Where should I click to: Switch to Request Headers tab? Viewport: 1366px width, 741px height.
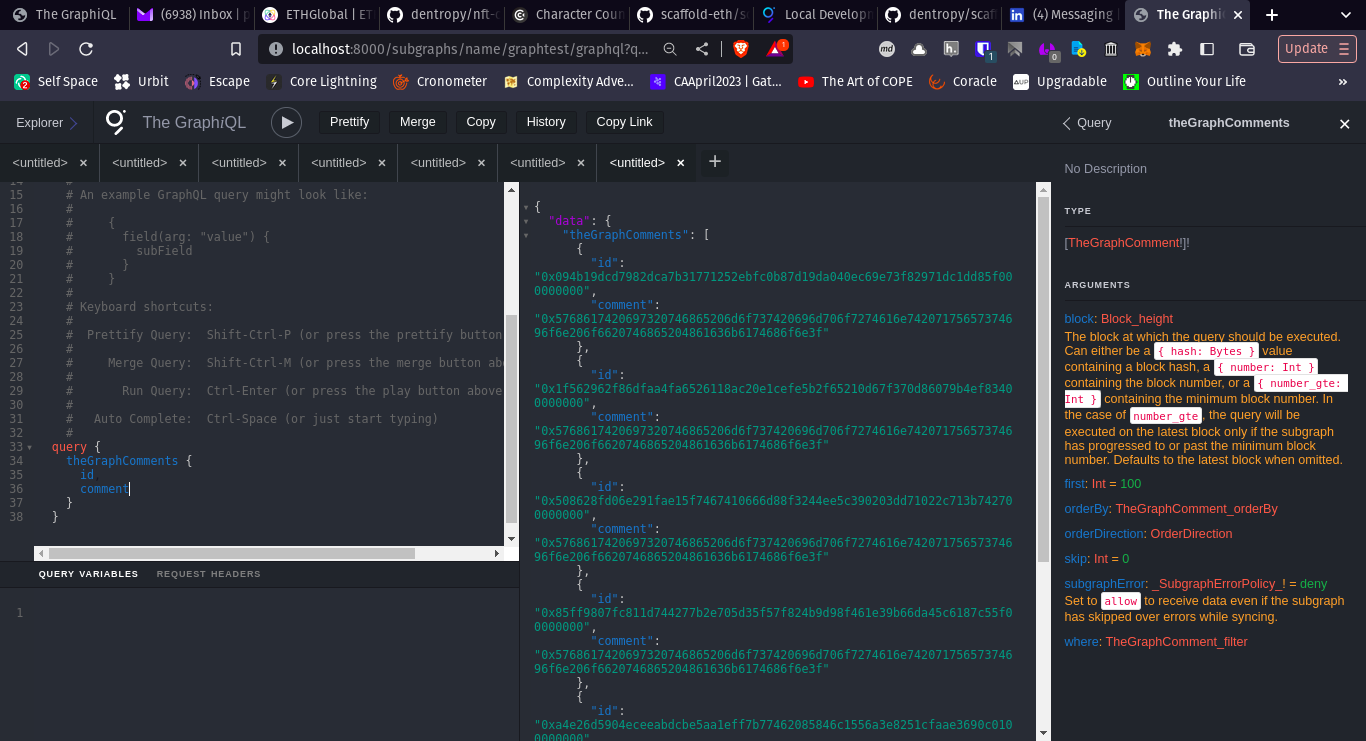pyautogui.click(x=208, y=574)
